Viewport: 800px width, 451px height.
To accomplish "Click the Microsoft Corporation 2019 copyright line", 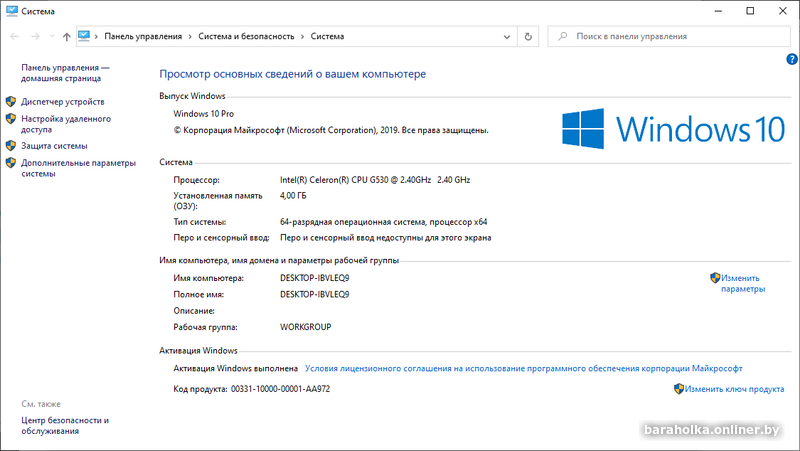I will pyautogui.click(x=331, y=130).
